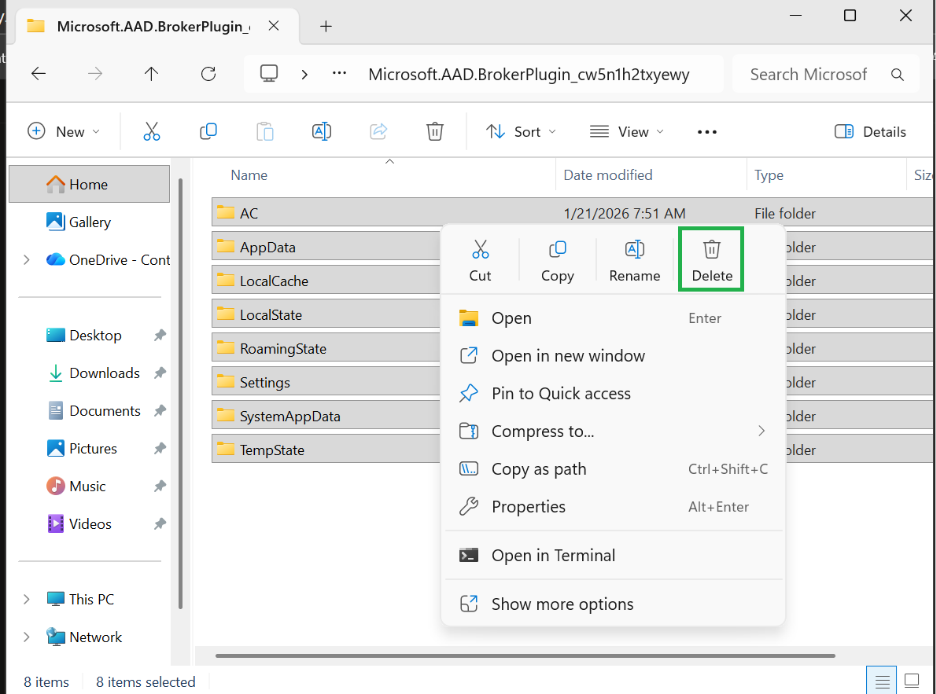This screenshot has height=694, width=936.
Task: Open the New dropdown
Action: pos(63,132)
